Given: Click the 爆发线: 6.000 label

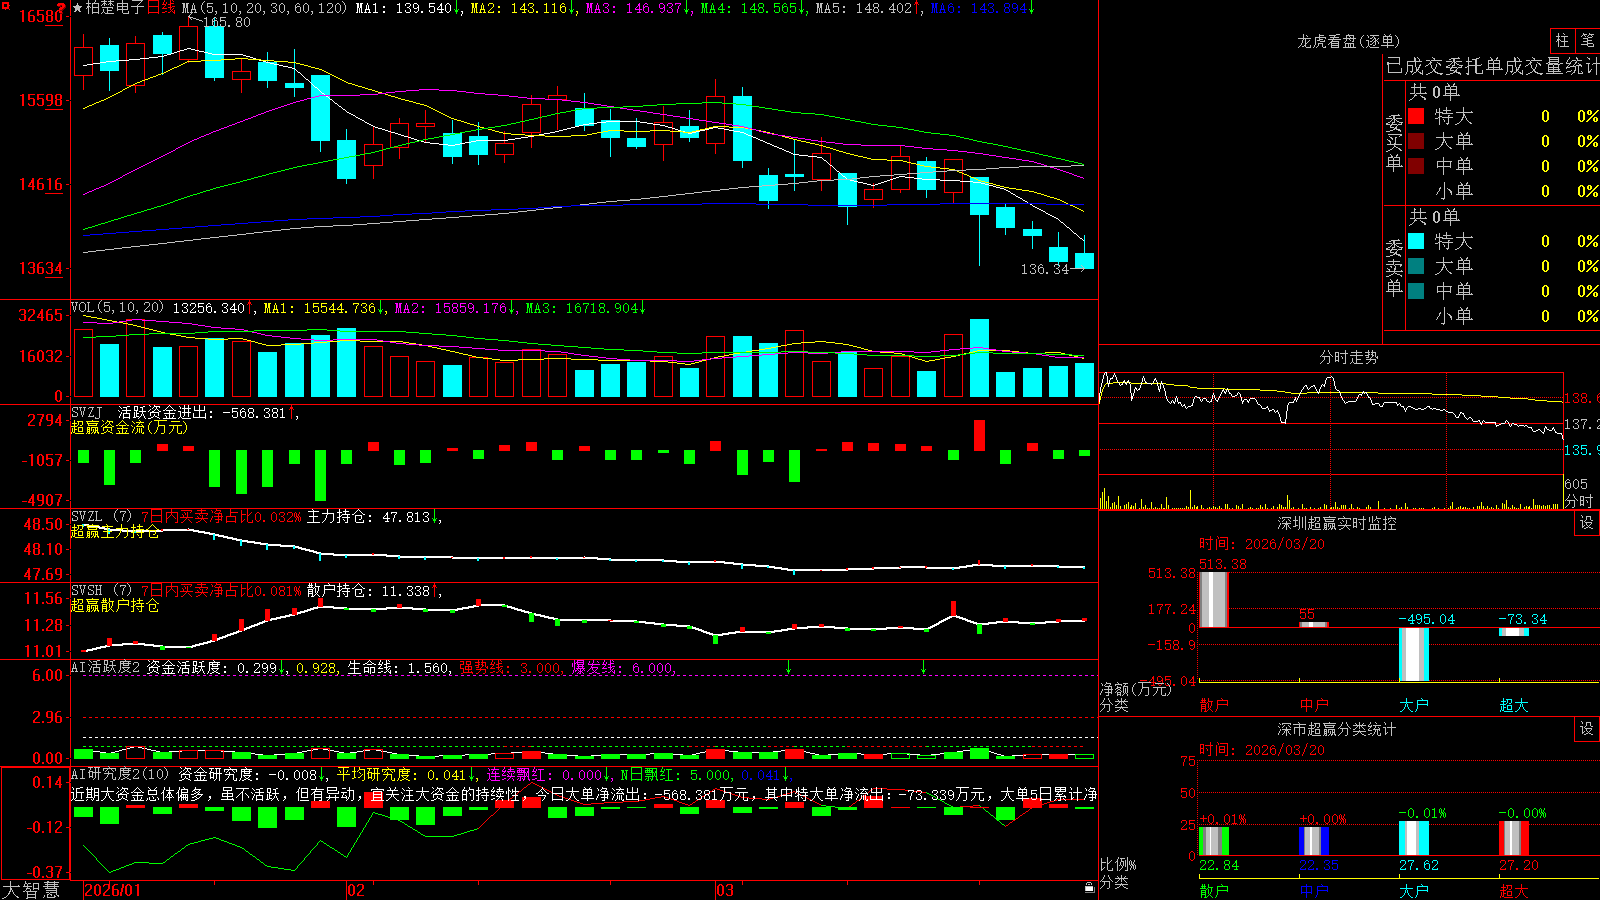Looking at the screenshot, I should click(623, 667).
